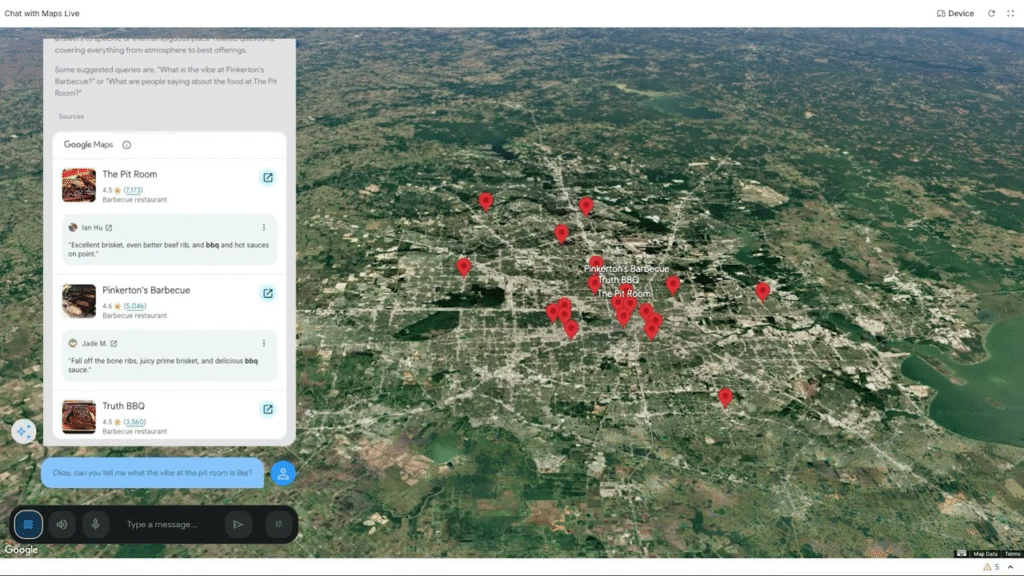The image size is (1024, 576).
Task: Toggle the highlighted live chat button
Action: [x=28, y=524]
